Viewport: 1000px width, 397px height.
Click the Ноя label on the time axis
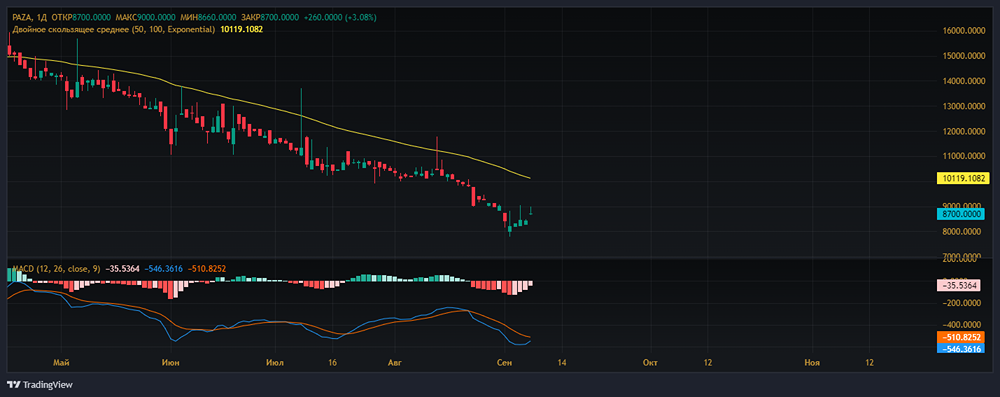(x=812, y=363)
